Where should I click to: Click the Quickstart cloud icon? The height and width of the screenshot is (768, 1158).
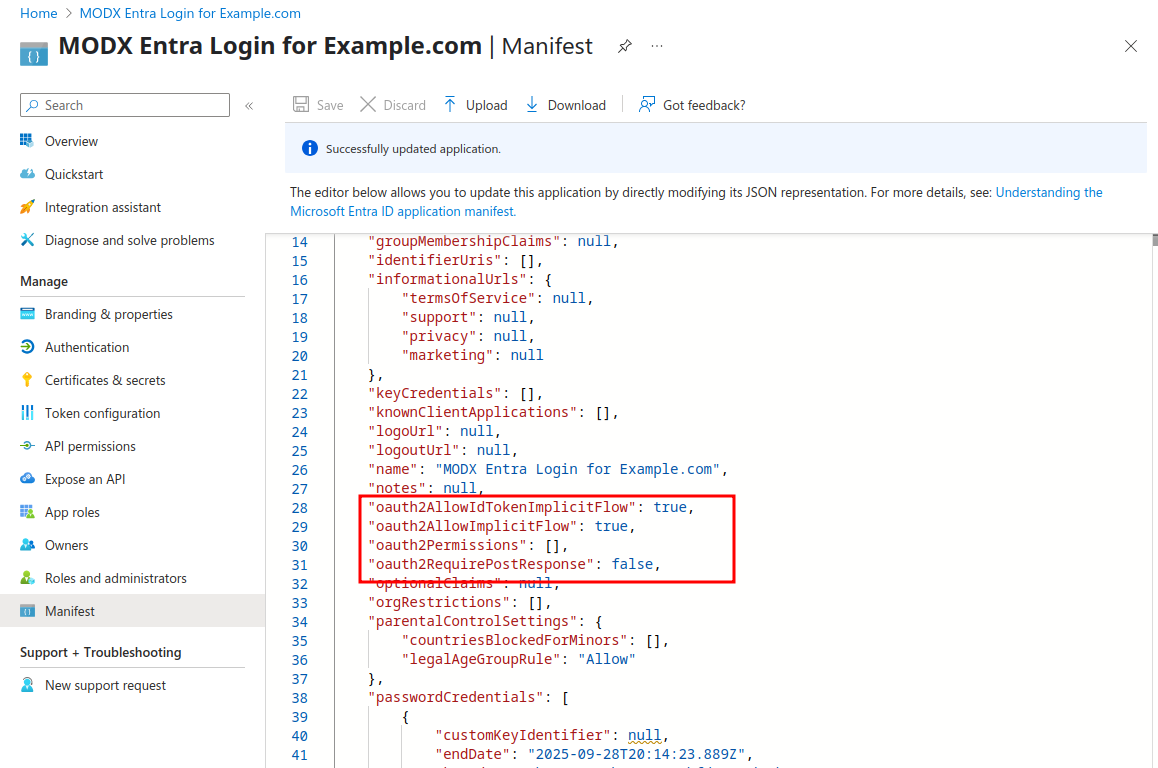pyautogui.click(x=27, y=174)
